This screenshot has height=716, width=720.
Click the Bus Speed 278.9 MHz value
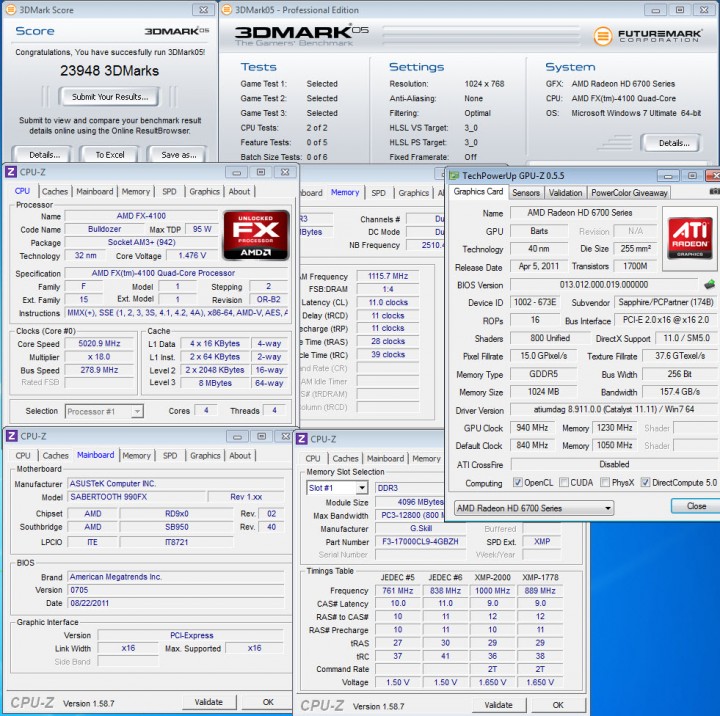tap(99, 370)
